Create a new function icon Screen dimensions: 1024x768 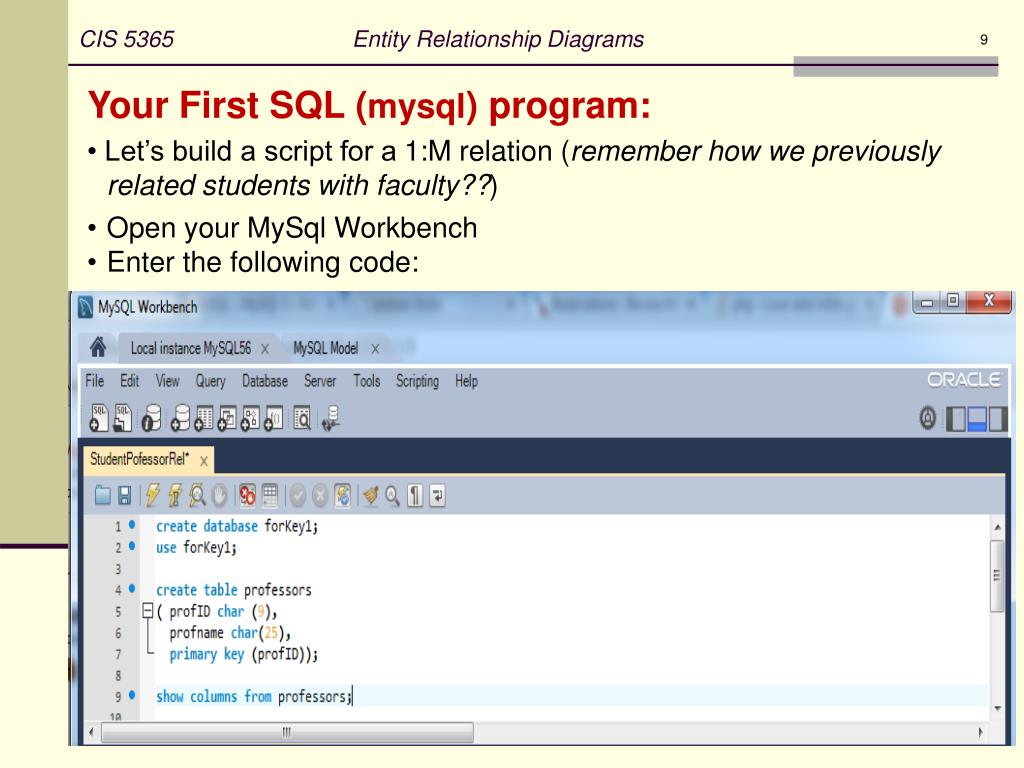pos(274,418)
